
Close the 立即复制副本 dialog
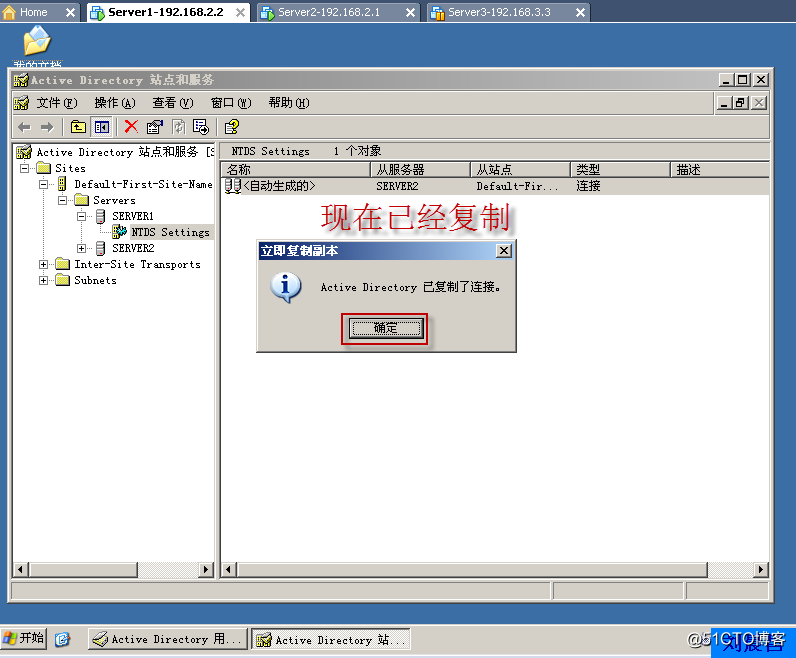(503, 251)
